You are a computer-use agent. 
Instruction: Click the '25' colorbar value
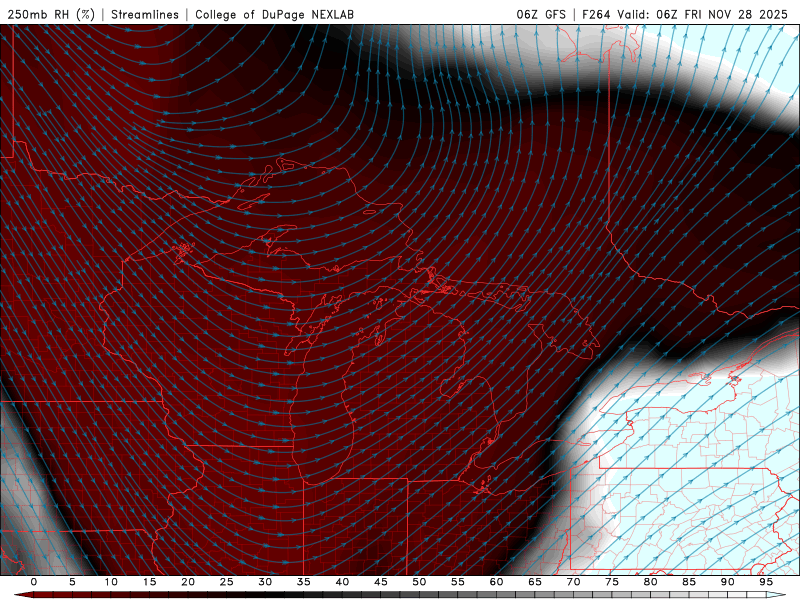tap(226, 582)
